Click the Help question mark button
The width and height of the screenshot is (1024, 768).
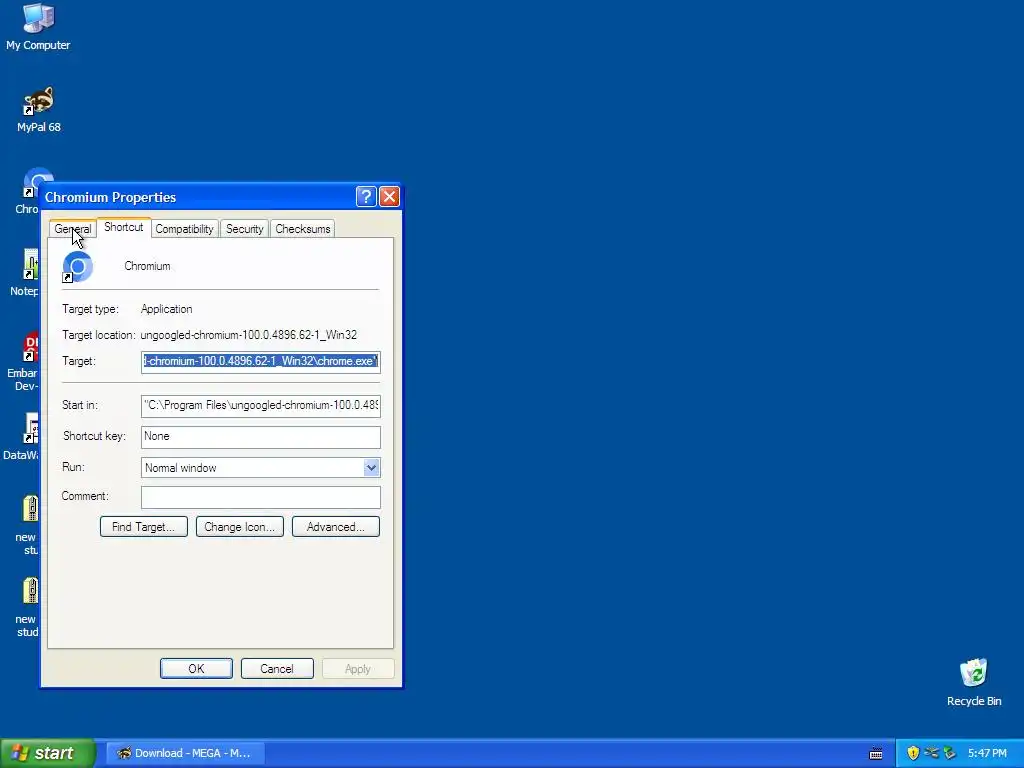[366, 197]
